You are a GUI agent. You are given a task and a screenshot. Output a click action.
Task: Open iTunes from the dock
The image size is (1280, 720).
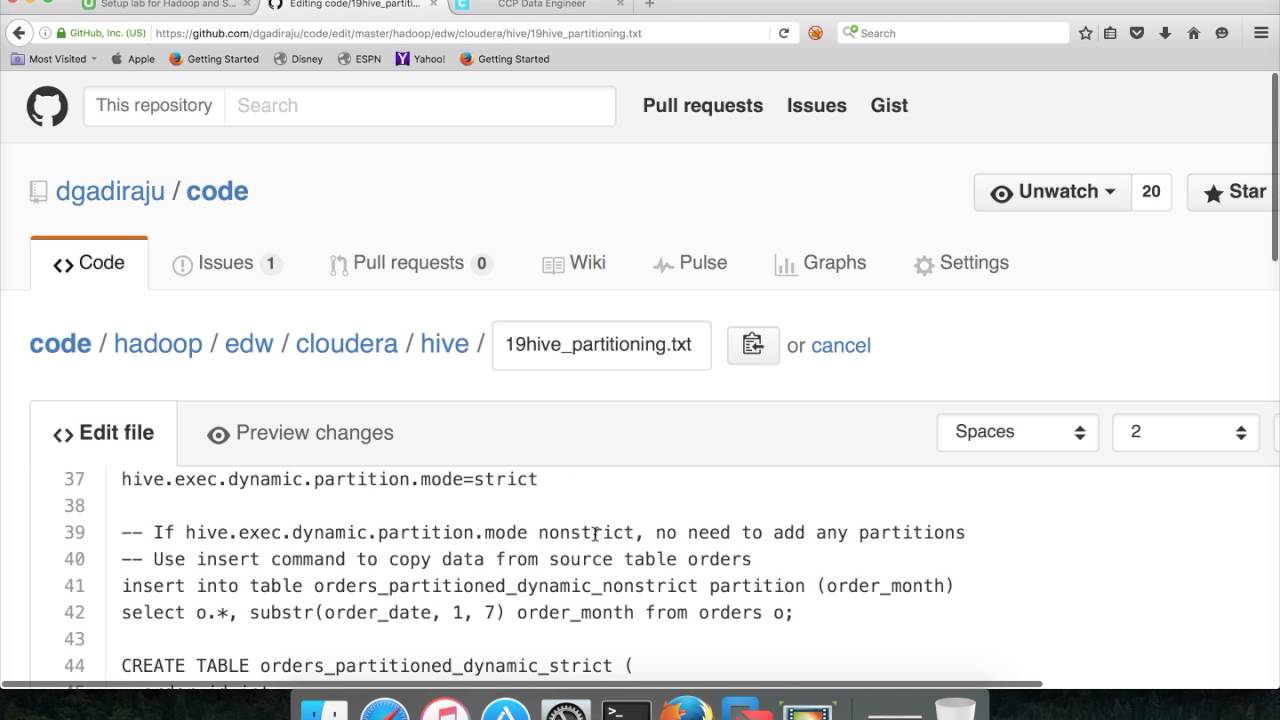click(445, 709)
